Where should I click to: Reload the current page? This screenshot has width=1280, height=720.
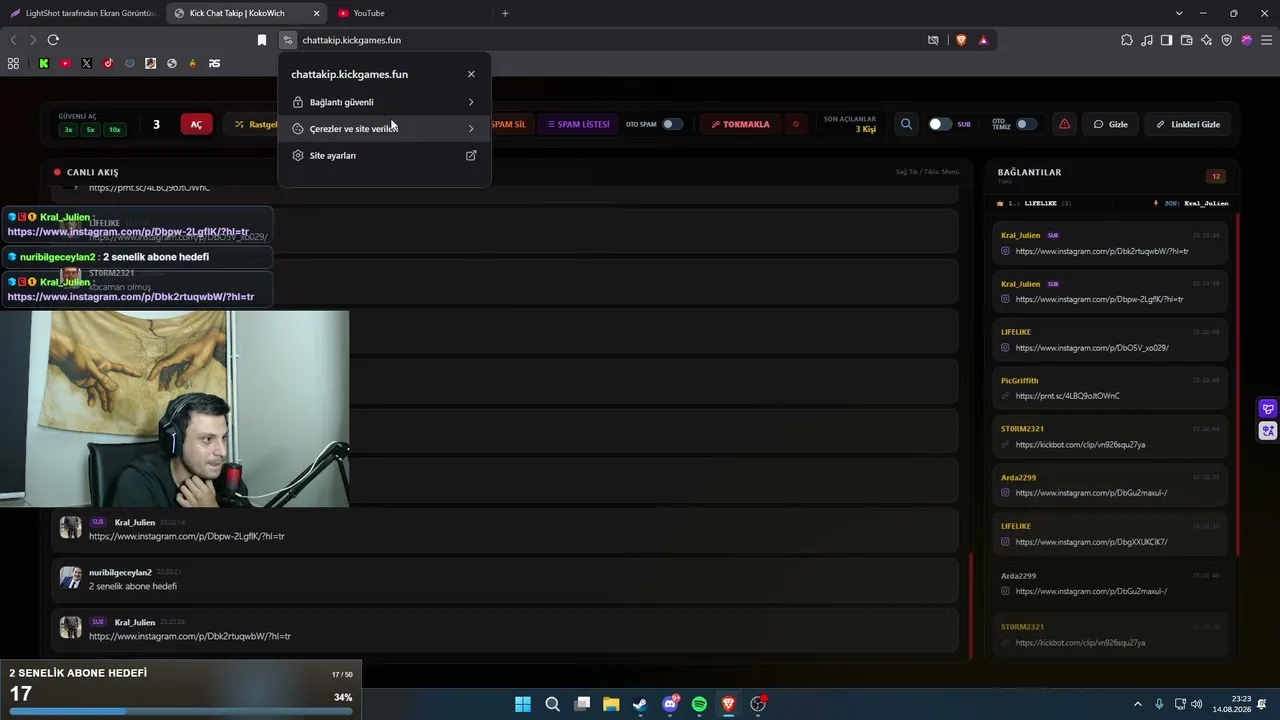point(53,40)
